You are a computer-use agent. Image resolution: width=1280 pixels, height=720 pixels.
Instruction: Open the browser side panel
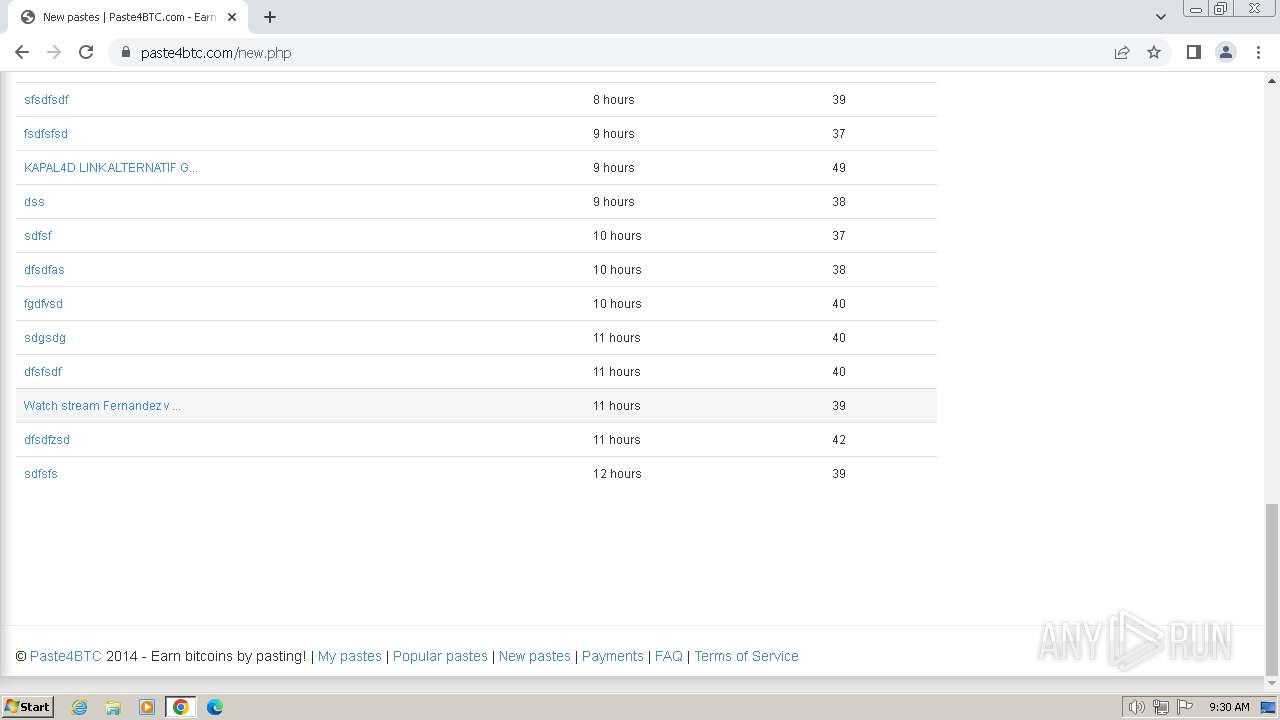1193,52
